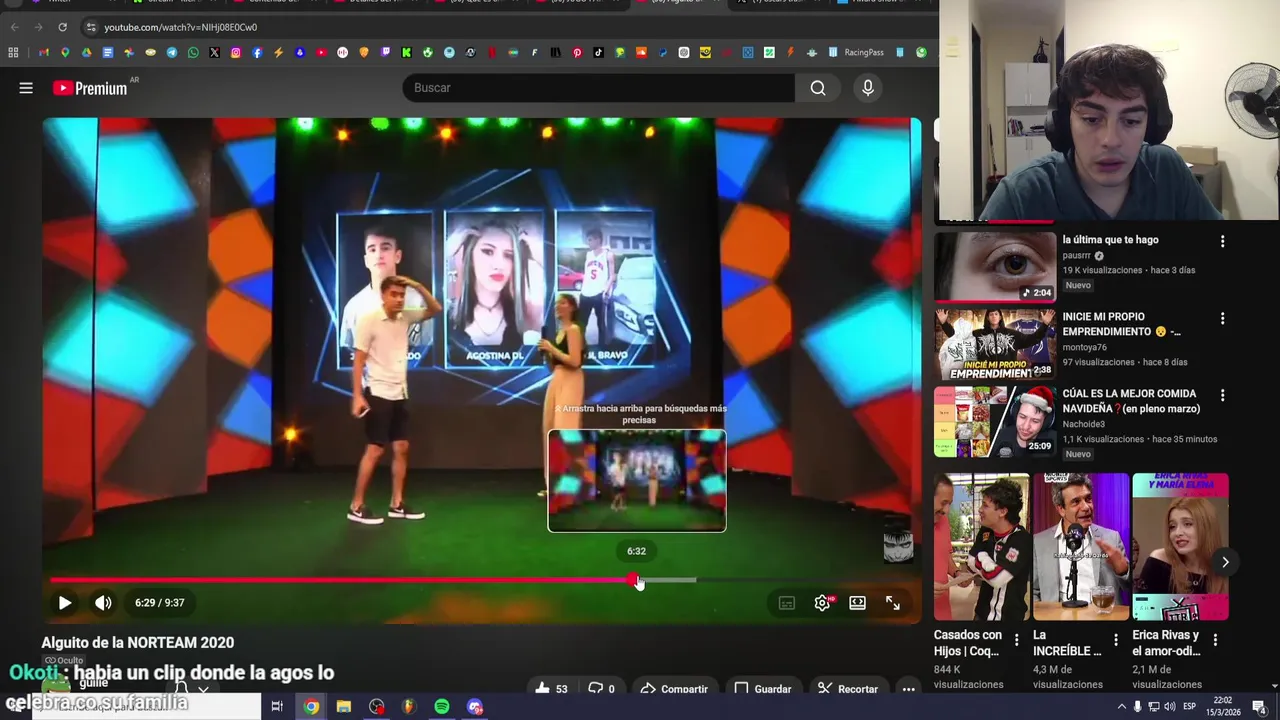This screenshot has width=1280, height=720.
Task: View site information icon in address bar
Action: (91, 27)
